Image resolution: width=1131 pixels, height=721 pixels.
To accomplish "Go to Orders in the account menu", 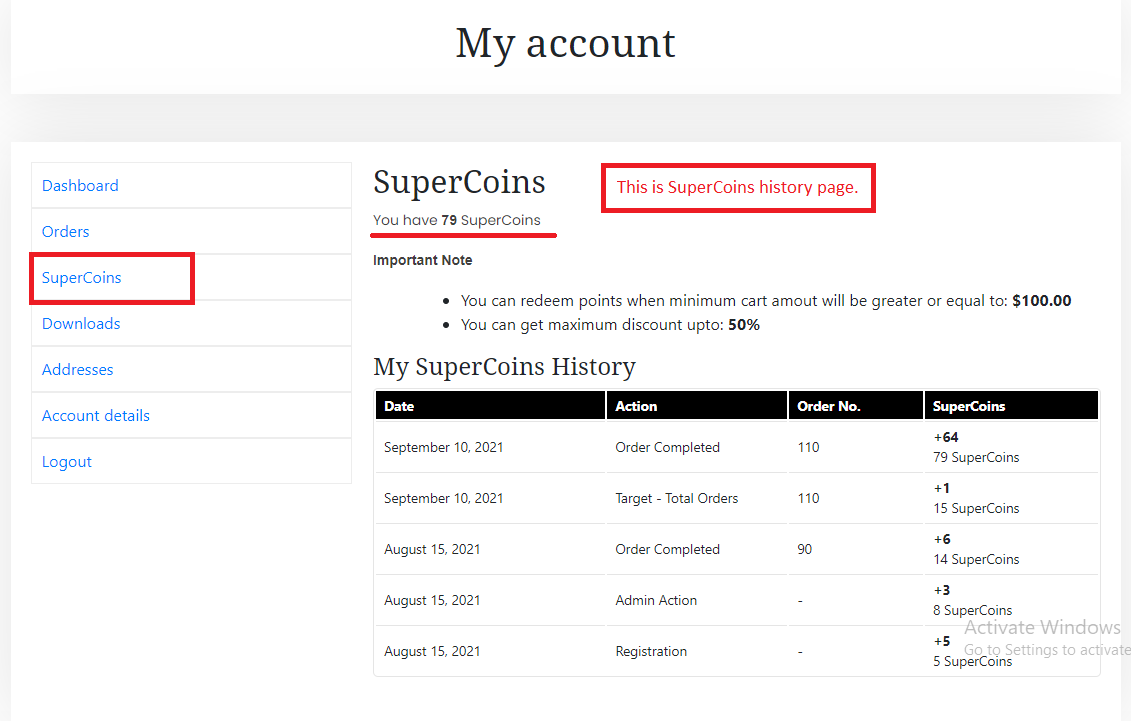I will 66,232.
